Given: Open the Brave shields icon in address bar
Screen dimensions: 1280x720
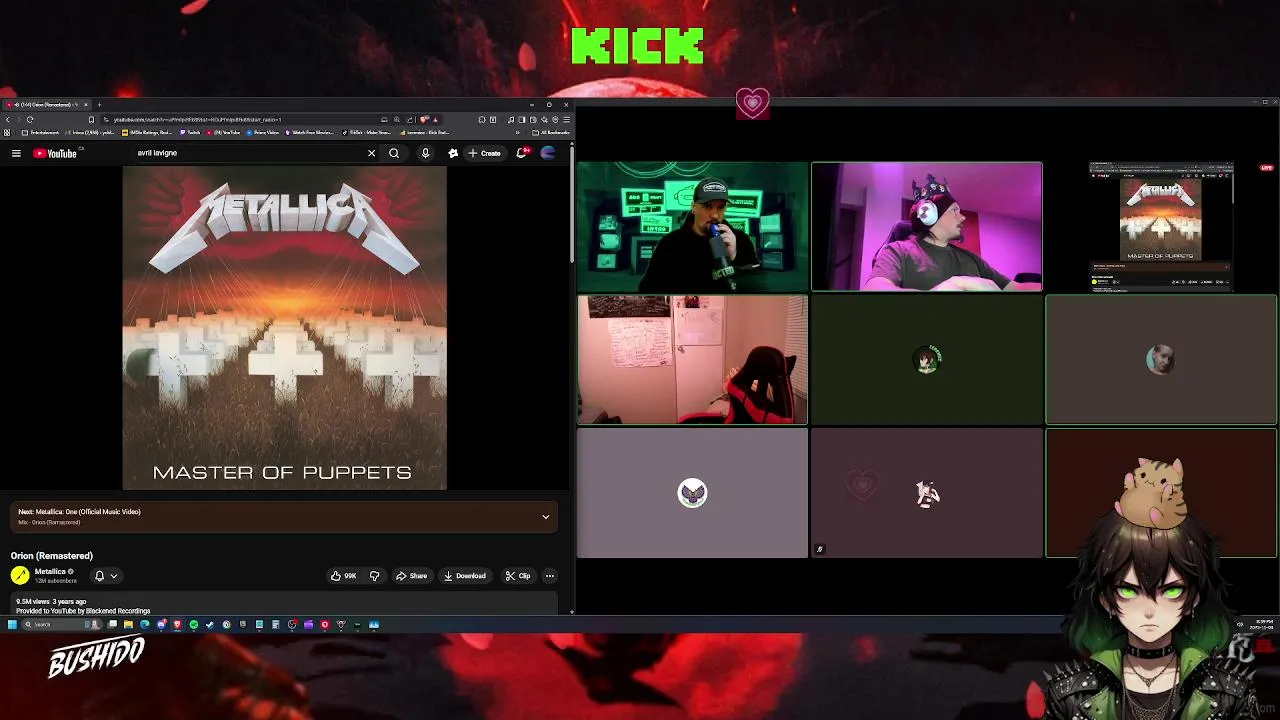Looking at the screenshot, I should coord(424,120).
